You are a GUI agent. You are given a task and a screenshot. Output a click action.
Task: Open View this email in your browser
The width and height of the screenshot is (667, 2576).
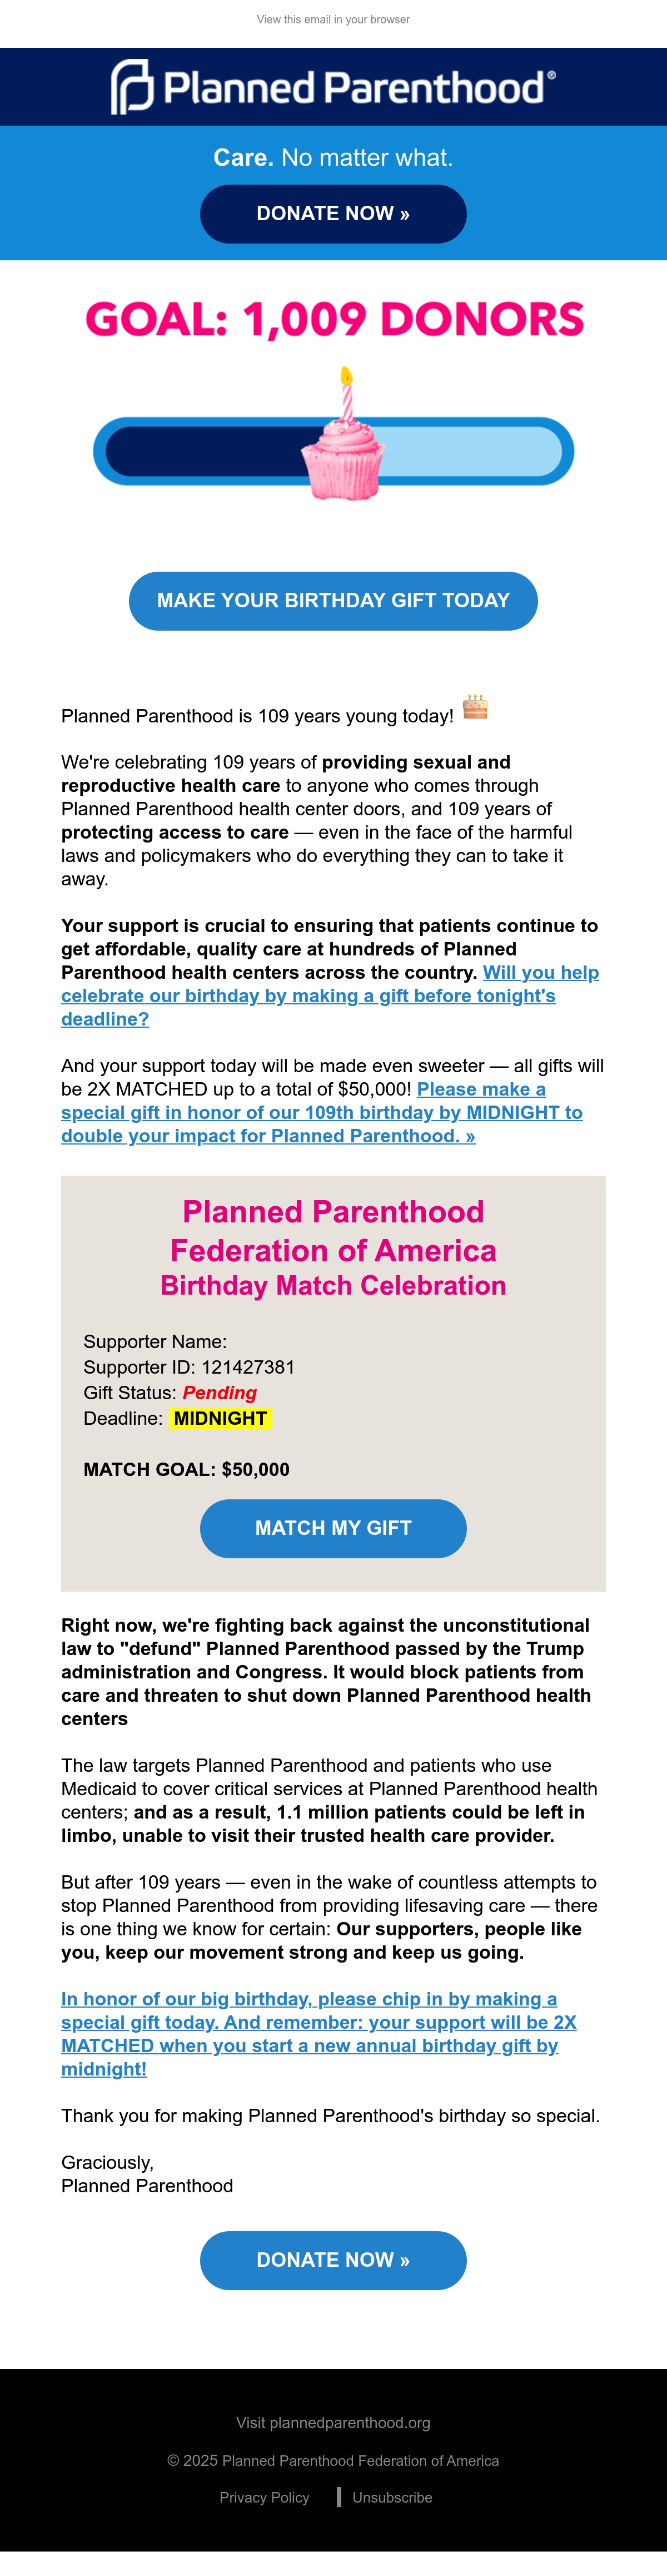click(333, 19)
